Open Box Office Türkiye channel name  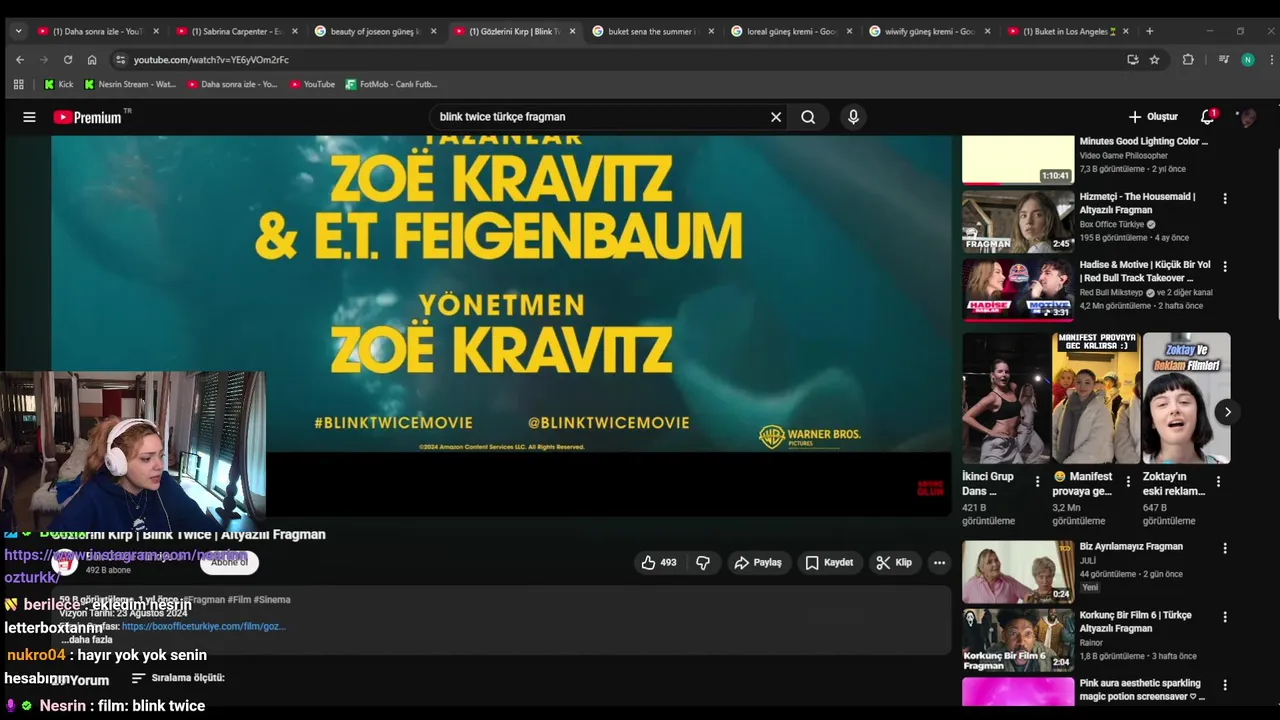coord(1112,225)
